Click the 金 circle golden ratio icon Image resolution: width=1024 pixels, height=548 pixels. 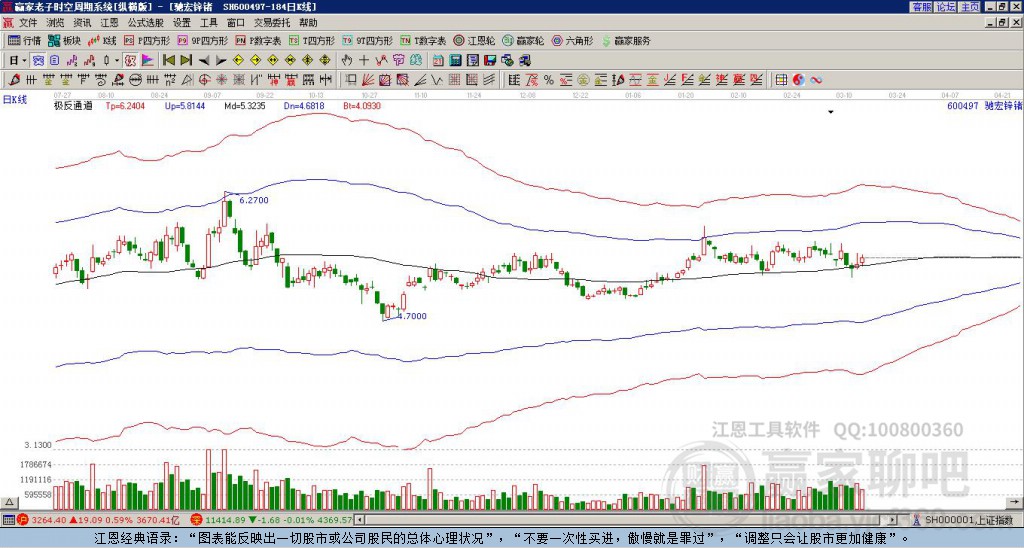[583, 80]
